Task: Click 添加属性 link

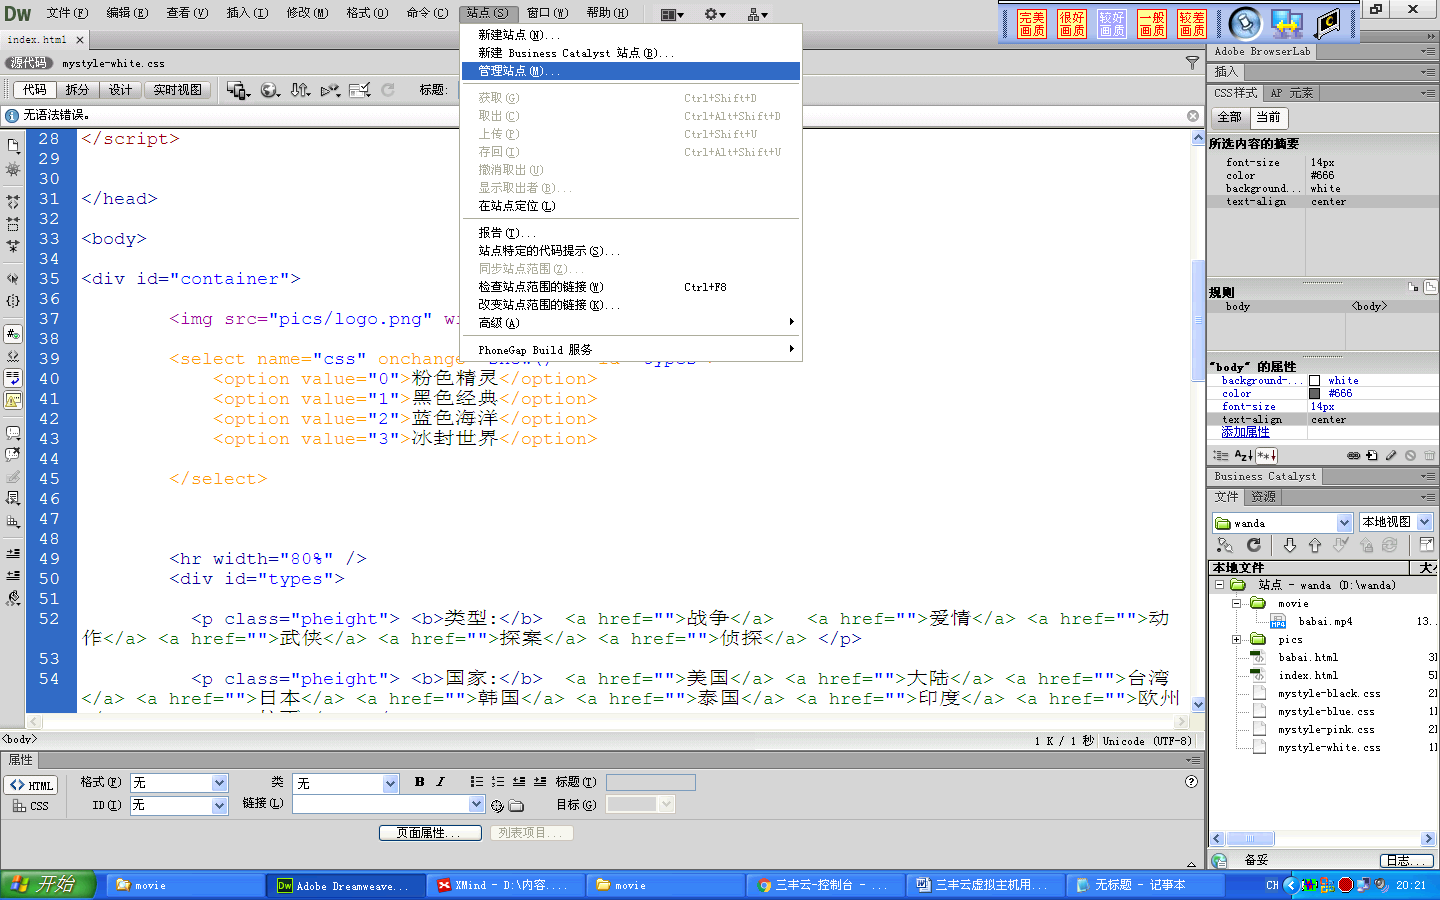Action: [x=1245, y=432]
